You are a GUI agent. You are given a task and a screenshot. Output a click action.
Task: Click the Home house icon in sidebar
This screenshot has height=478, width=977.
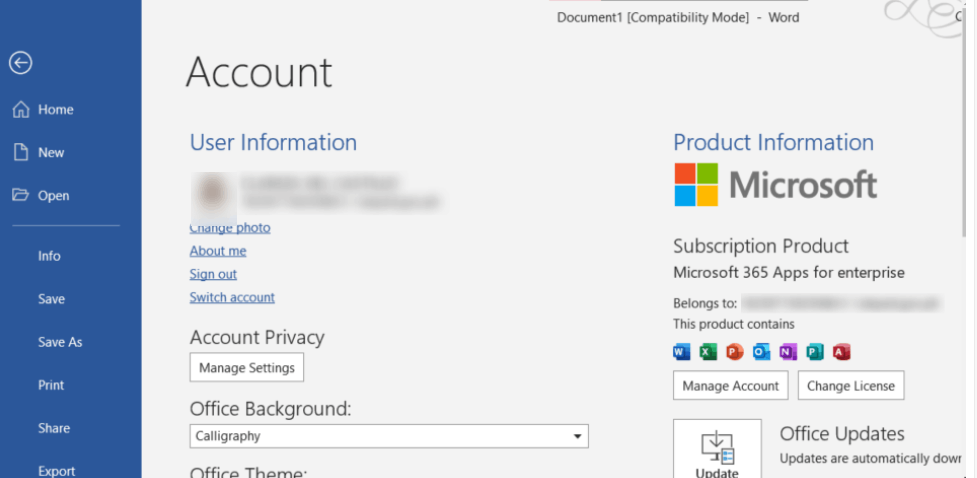pos(21,110)
